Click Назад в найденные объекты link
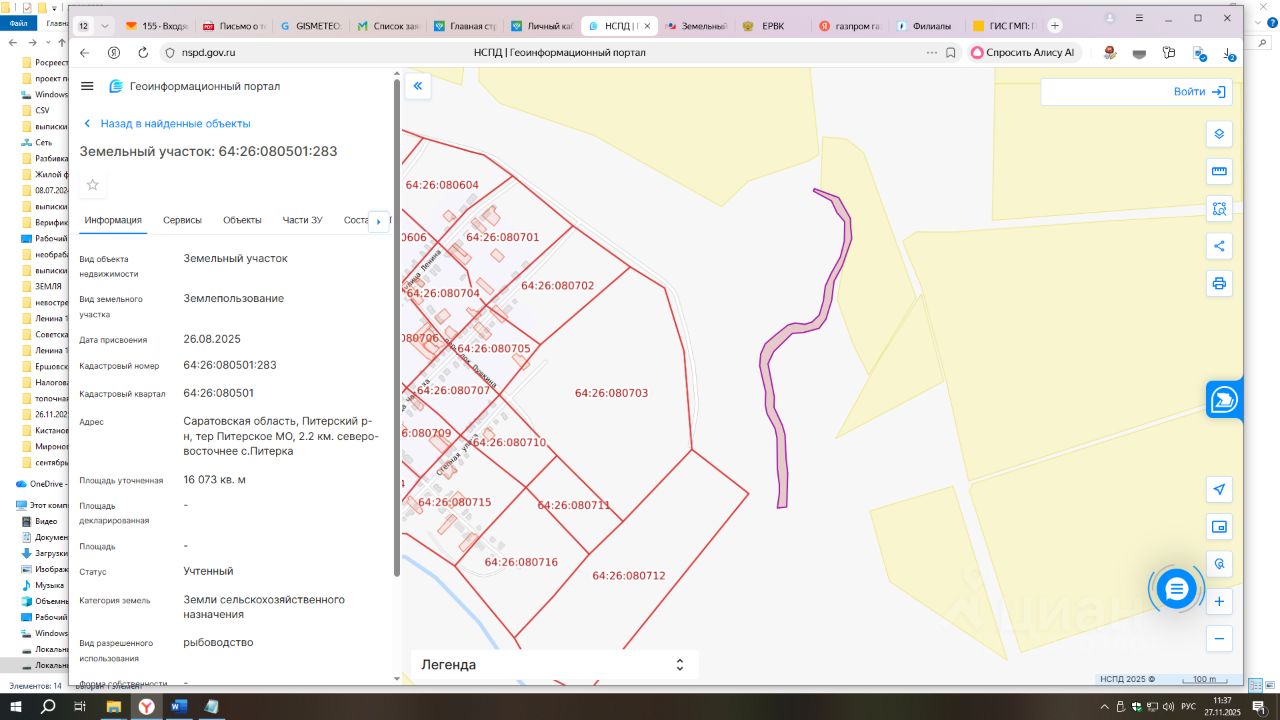1280x720 pixels. tap(167, 124)
